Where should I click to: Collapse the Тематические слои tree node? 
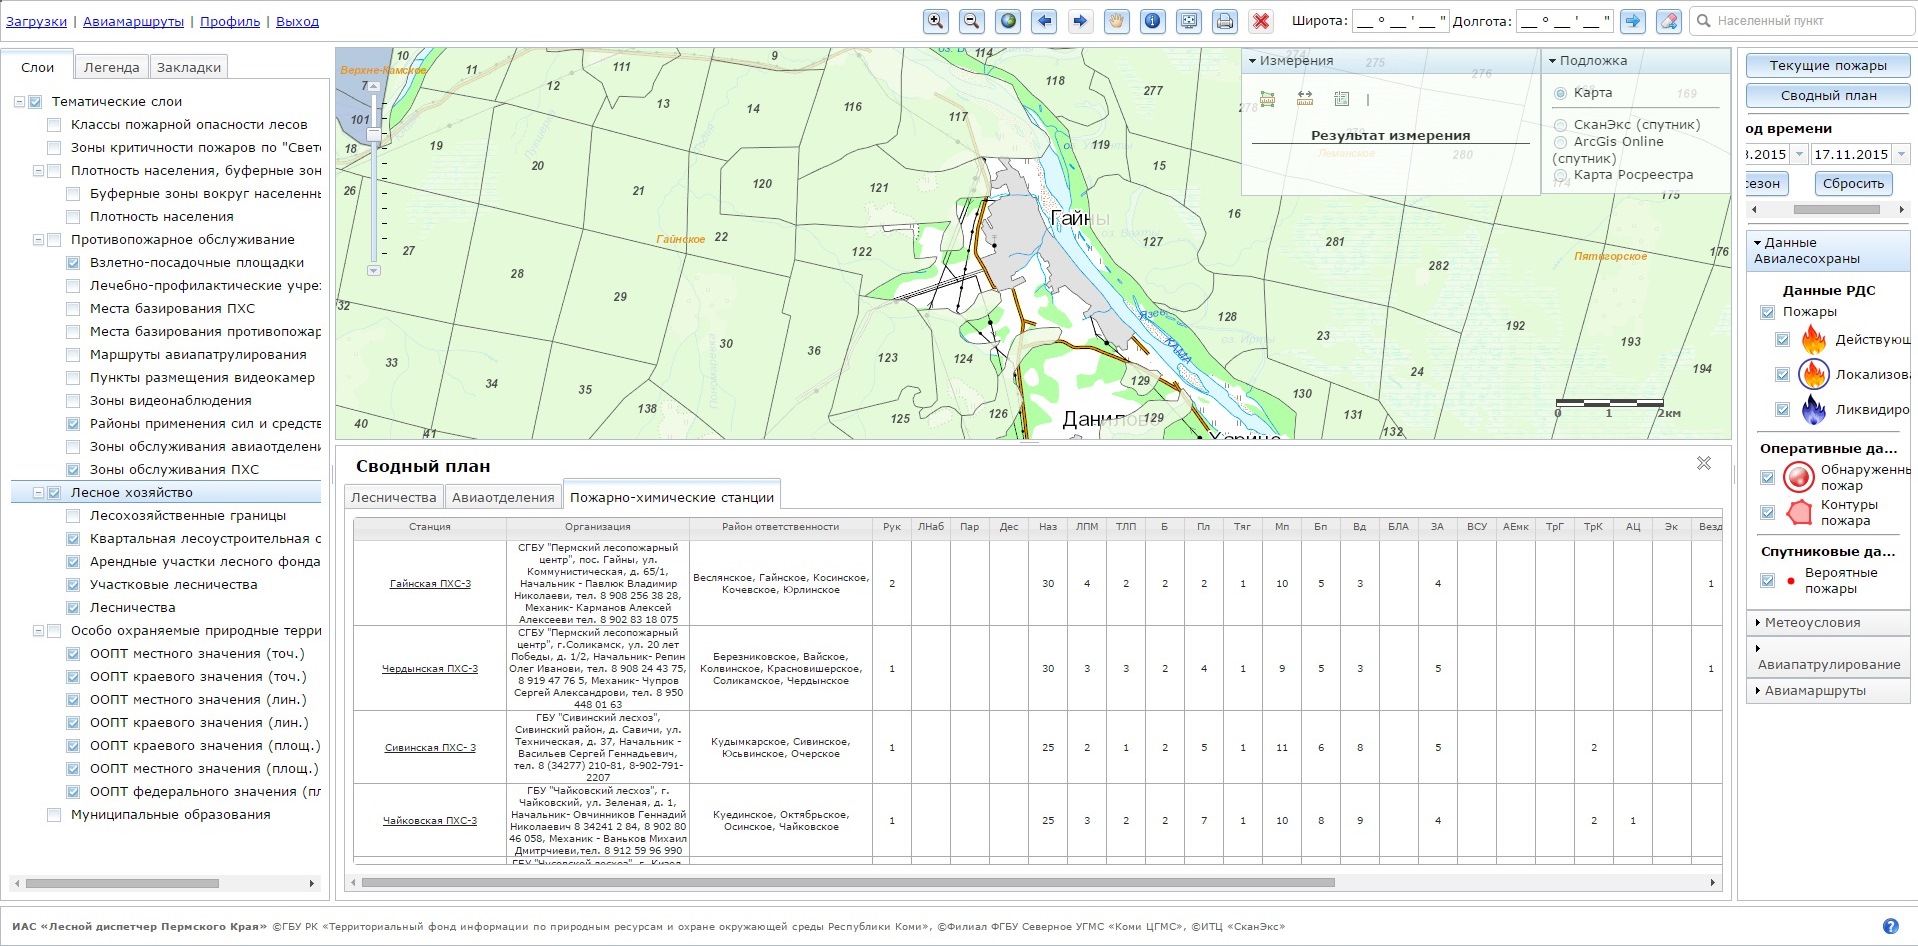20,102
